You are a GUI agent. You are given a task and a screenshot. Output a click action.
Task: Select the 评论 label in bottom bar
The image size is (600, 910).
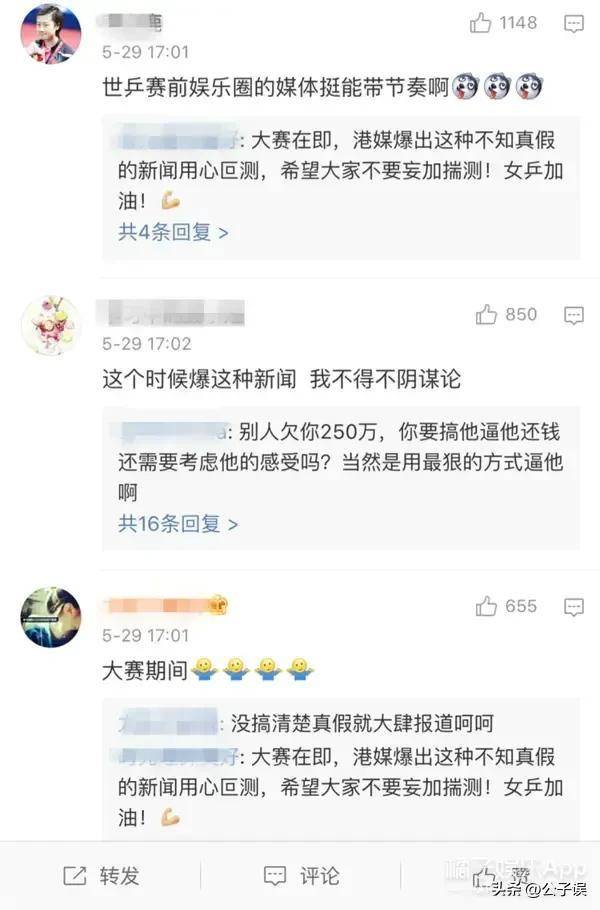[x=320, y=876]
